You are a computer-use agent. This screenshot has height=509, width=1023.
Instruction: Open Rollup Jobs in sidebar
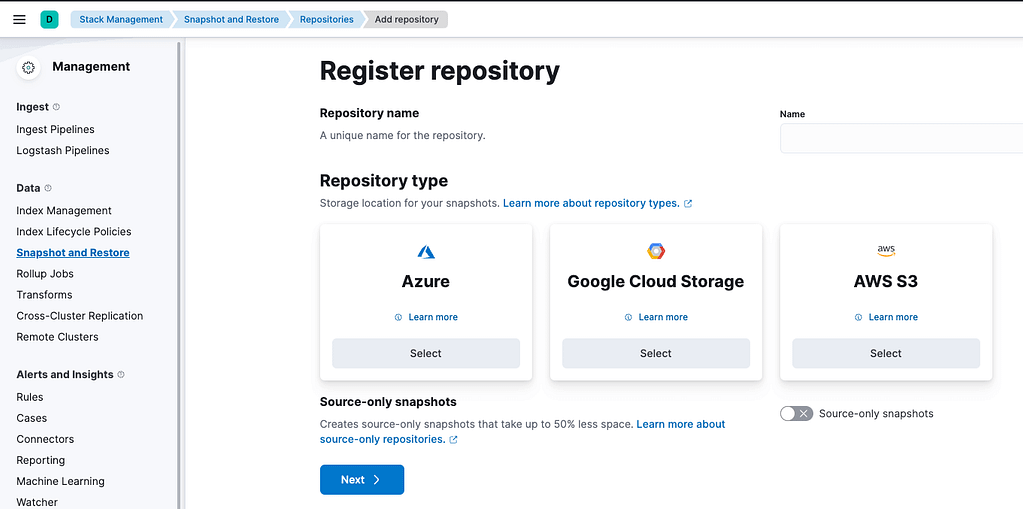[x=45, y=273]
